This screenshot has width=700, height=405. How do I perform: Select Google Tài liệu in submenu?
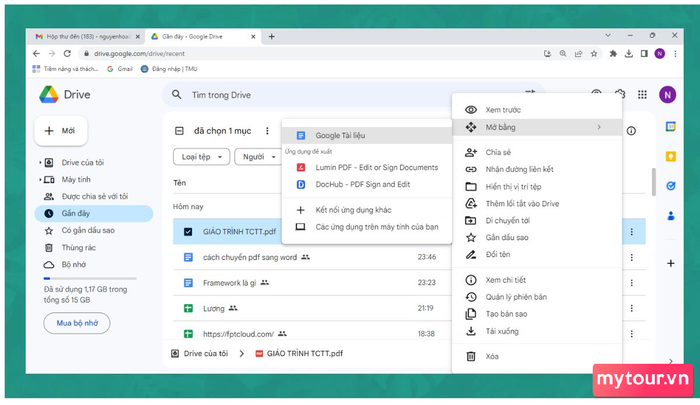pyautogui.click(x=367, y=135)
